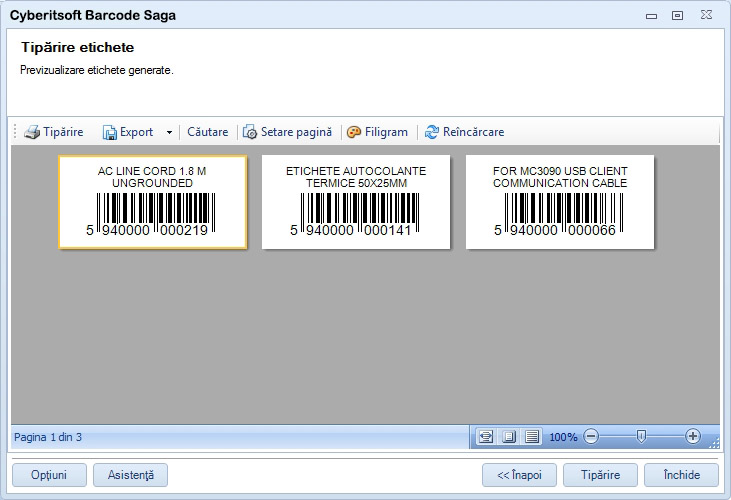Go back with the << Înapoi button
Screen dimensions: 731x500
point(519,475)
